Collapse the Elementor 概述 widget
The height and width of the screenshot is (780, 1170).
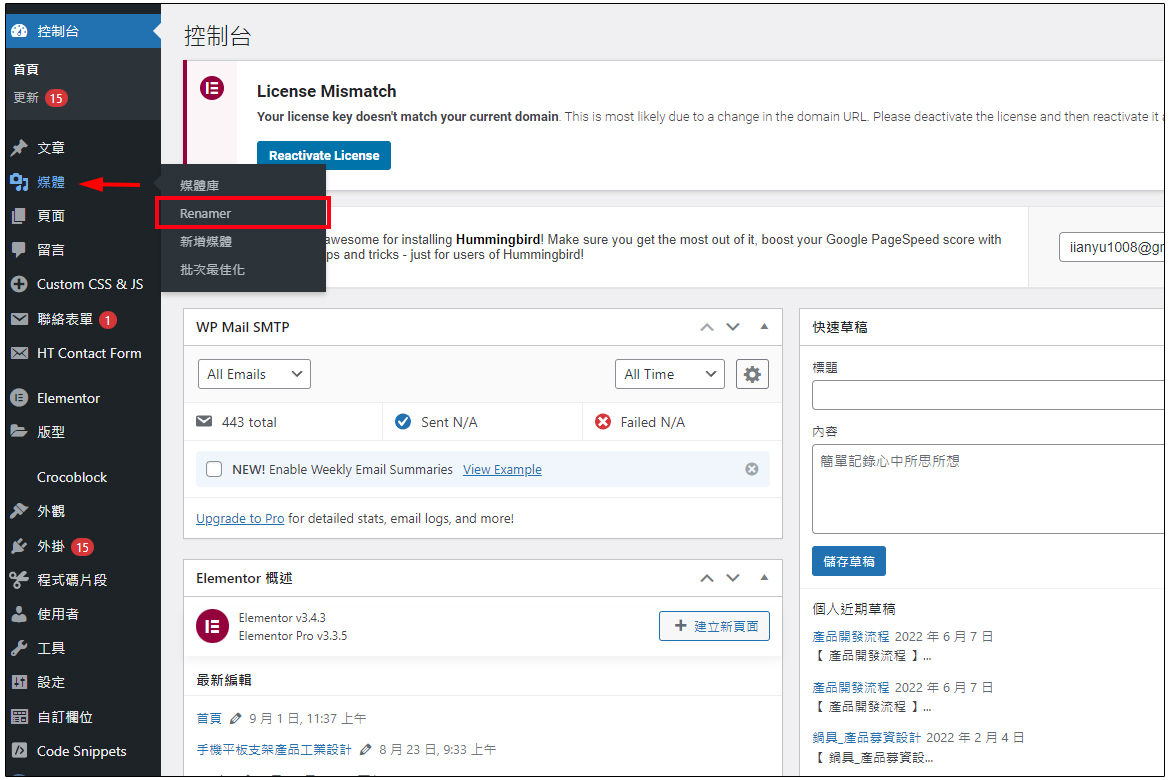click(764, 577)
